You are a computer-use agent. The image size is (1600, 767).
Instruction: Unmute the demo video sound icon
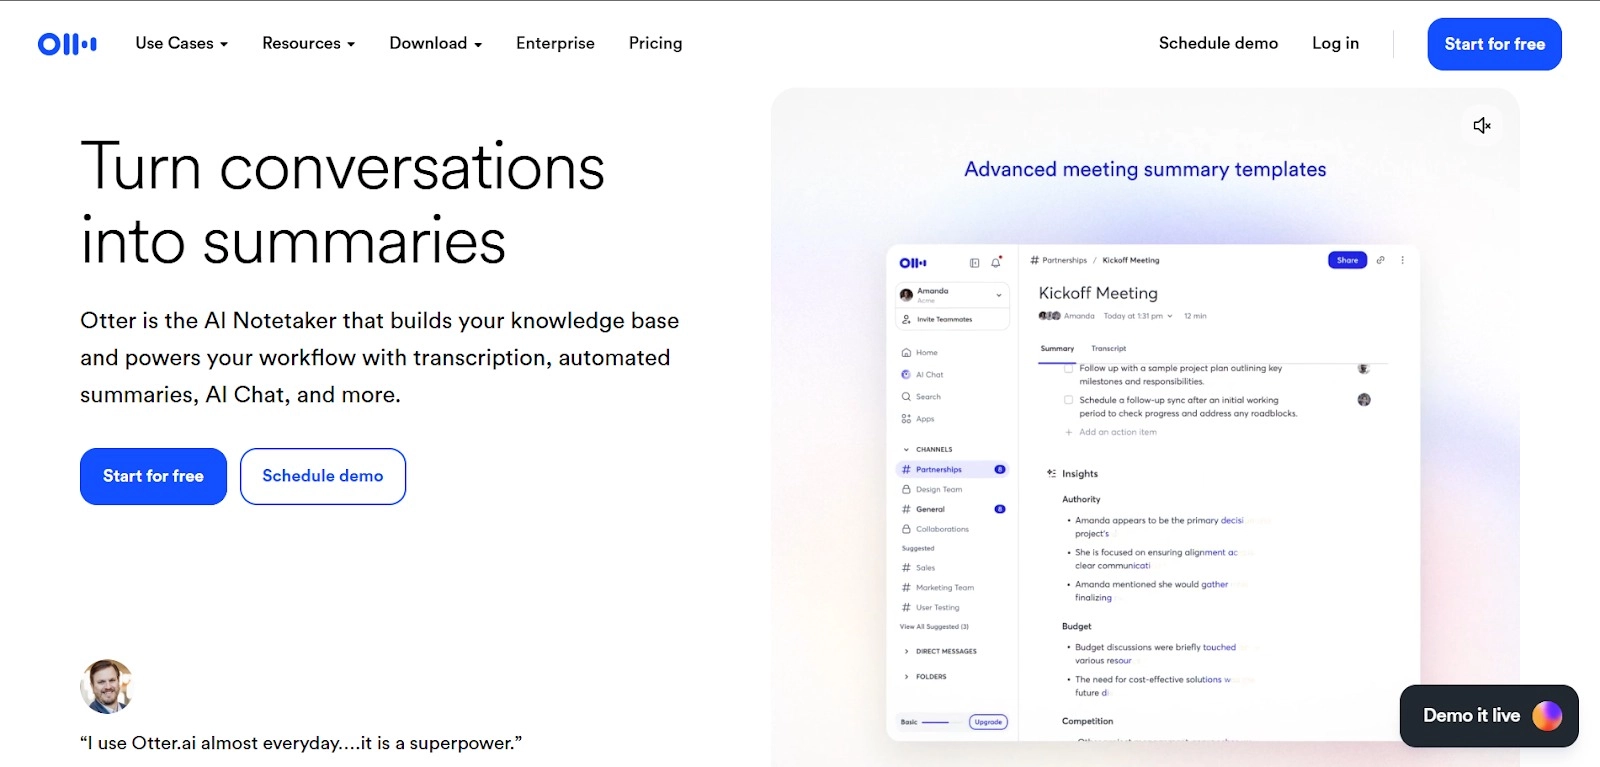click(x=1482, y=125)
